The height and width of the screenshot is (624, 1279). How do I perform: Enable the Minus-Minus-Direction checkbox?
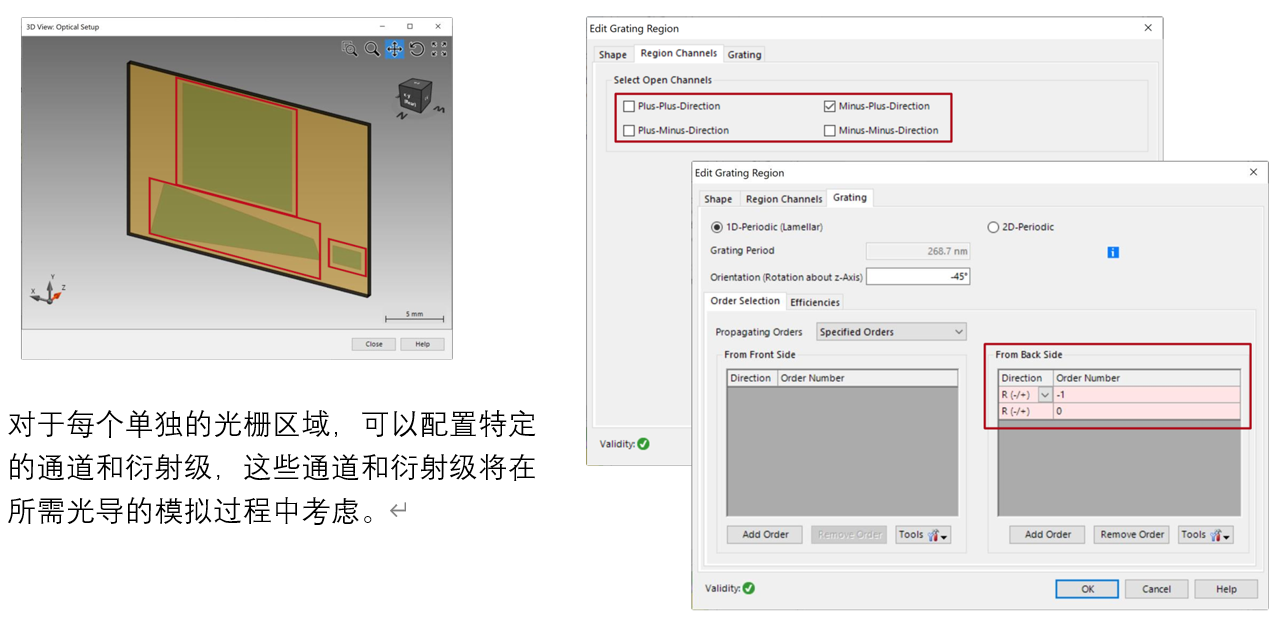(829, 130)
